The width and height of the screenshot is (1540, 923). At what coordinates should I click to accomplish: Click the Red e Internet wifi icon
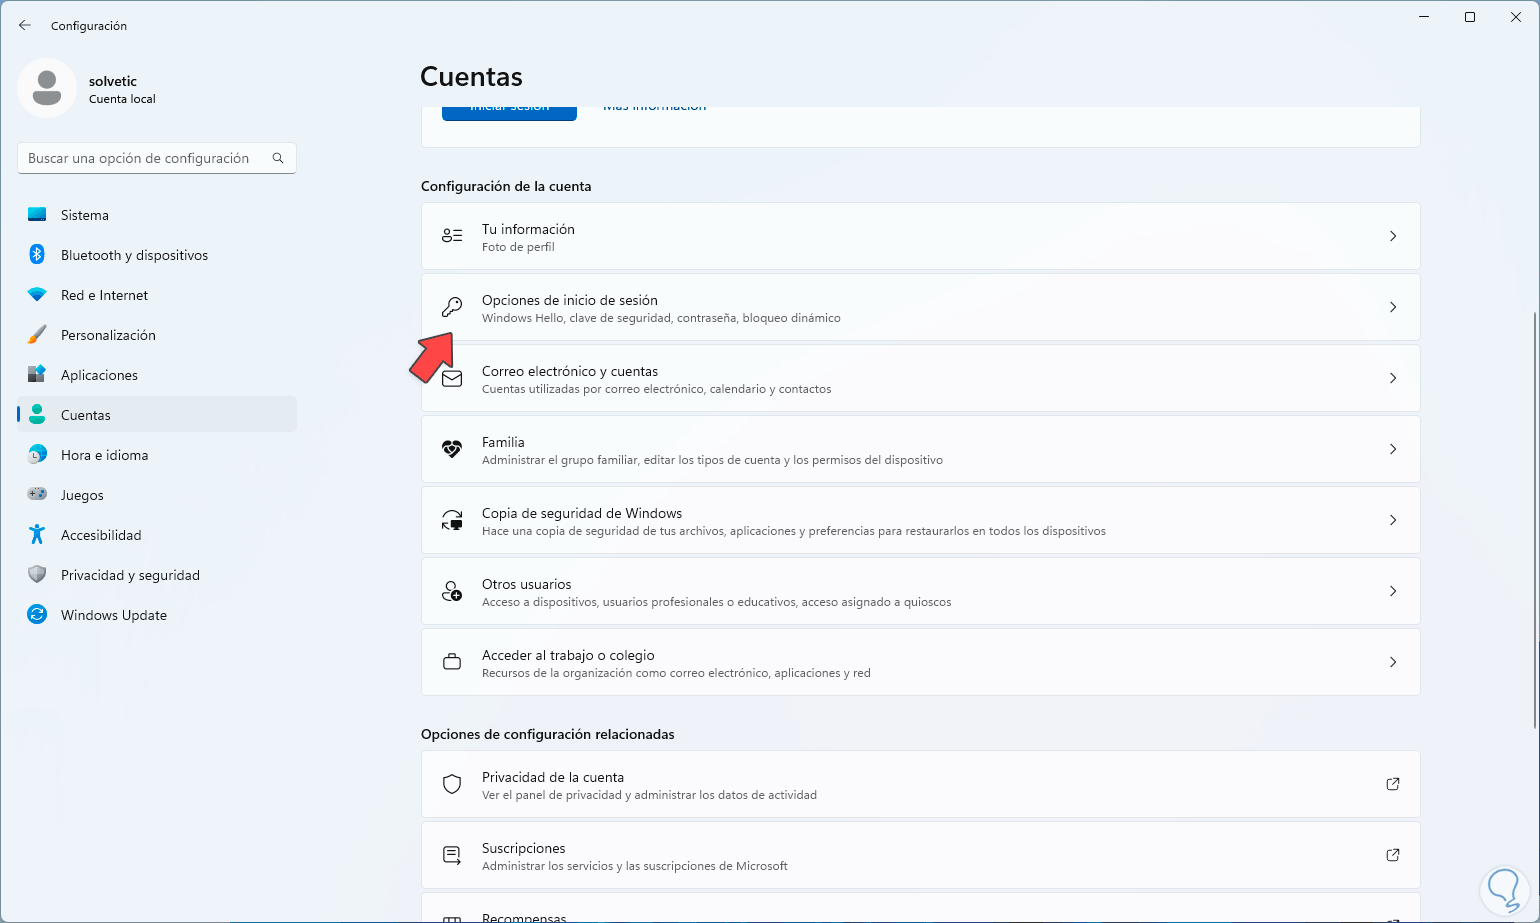pyautogui.click(x=37, y=295)
